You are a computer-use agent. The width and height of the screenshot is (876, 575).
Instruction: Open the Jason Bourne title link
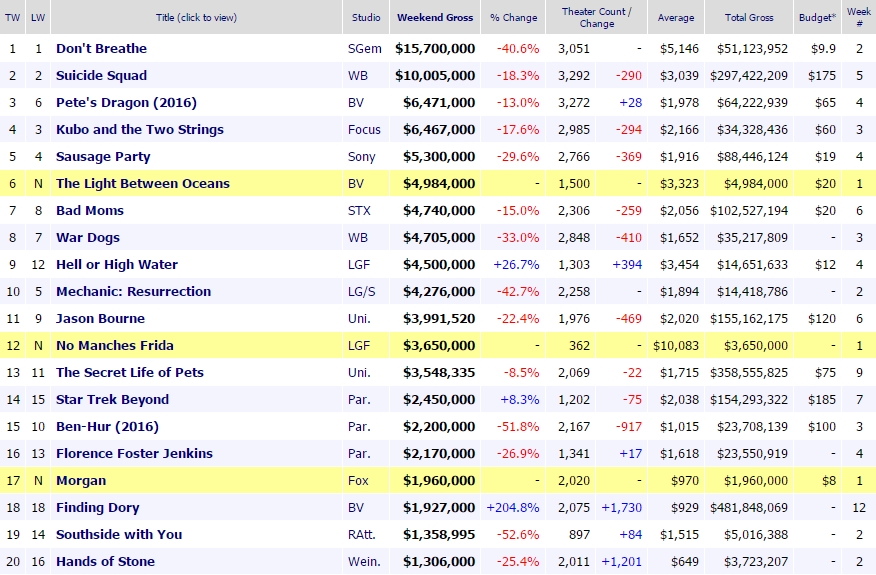coord(100,319)
